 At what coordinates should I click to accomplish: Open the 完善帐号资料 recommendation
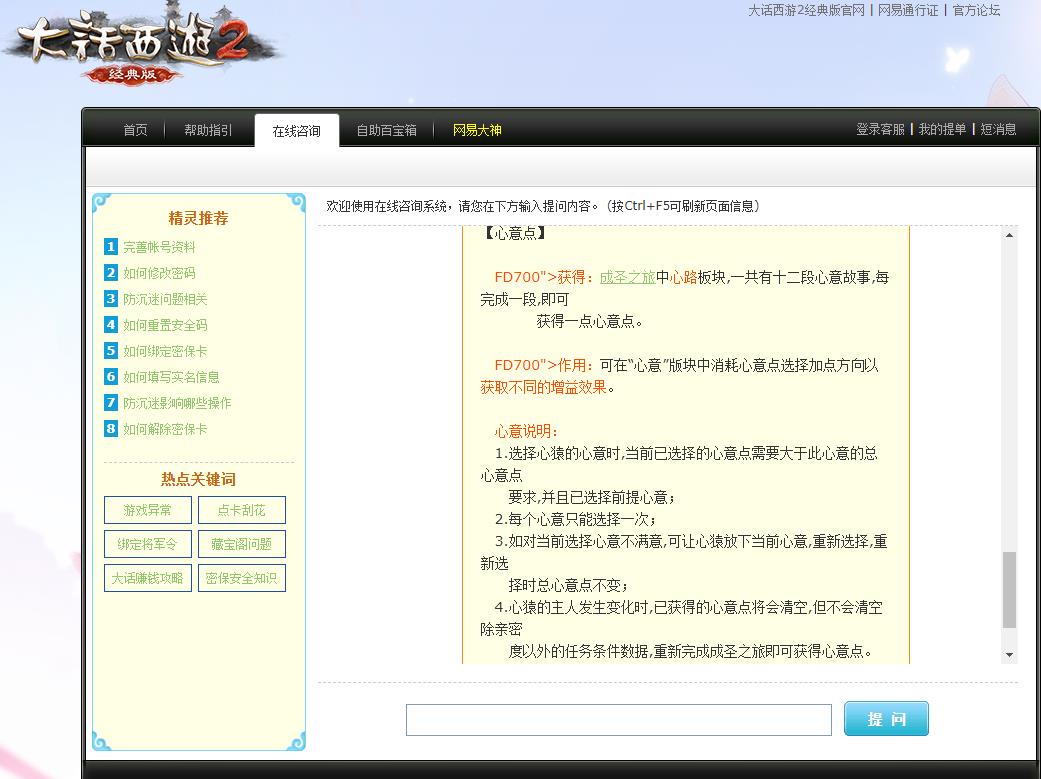point(159,247)
